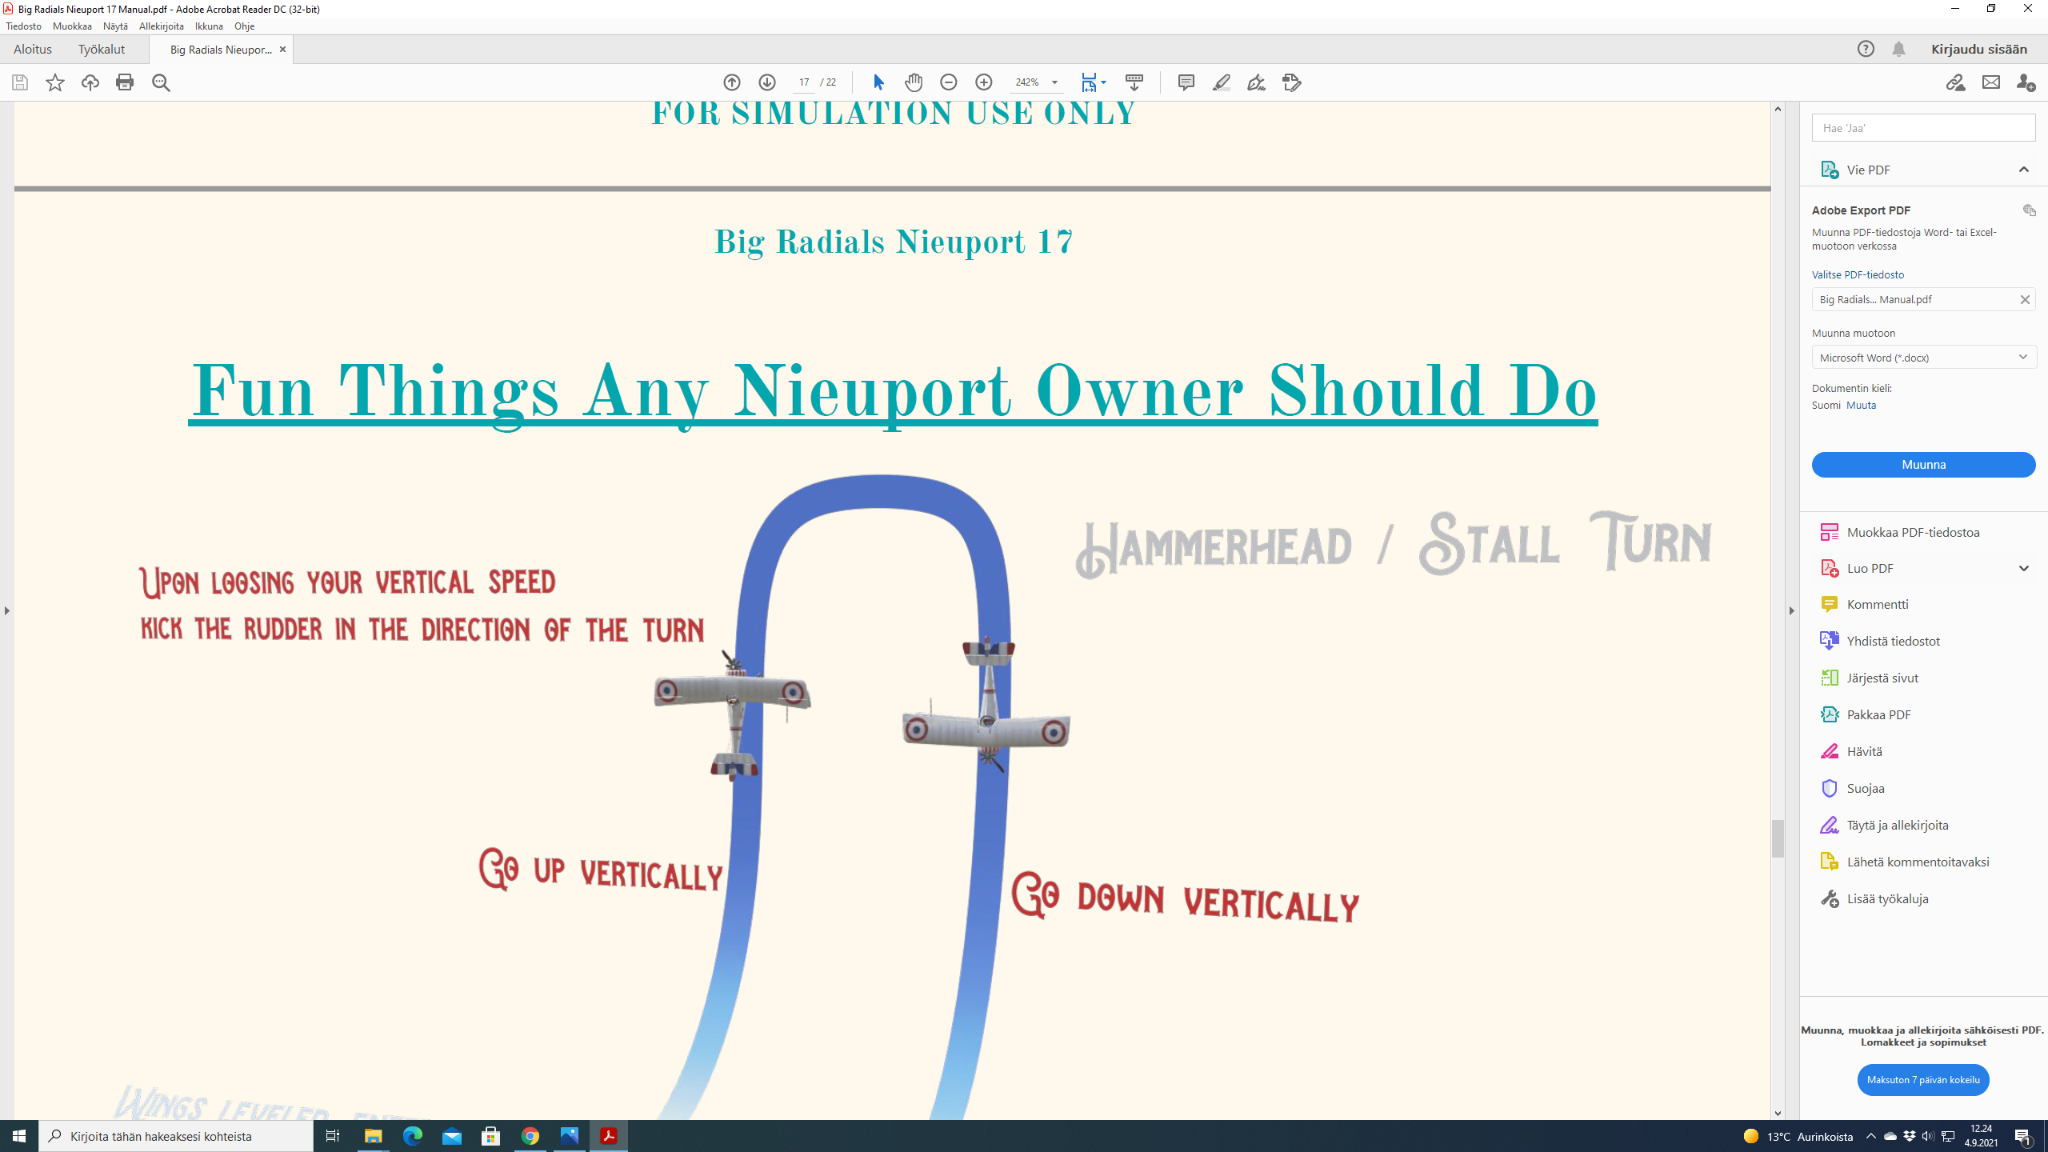The height and width of the screenshot is (1152, 2048).
Task: Go to previous page arrow icon
Action: point(732,83)
